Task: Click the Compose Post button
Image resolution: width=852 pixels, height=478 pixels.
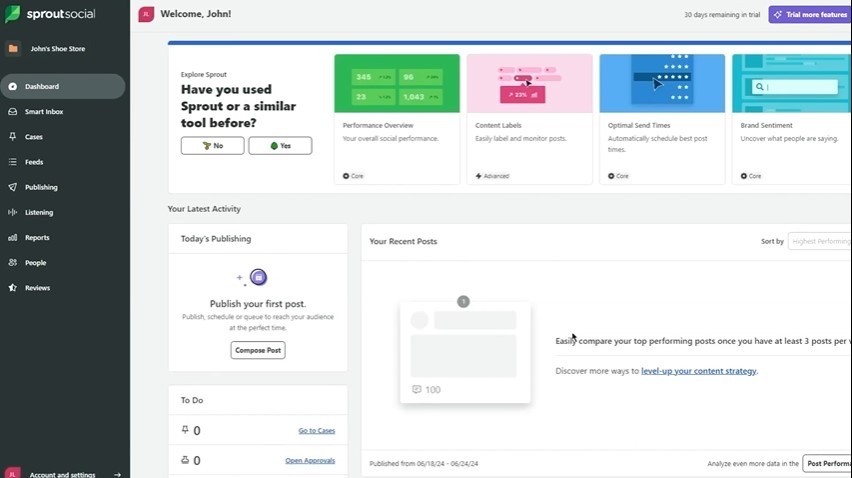Action: 258,350
